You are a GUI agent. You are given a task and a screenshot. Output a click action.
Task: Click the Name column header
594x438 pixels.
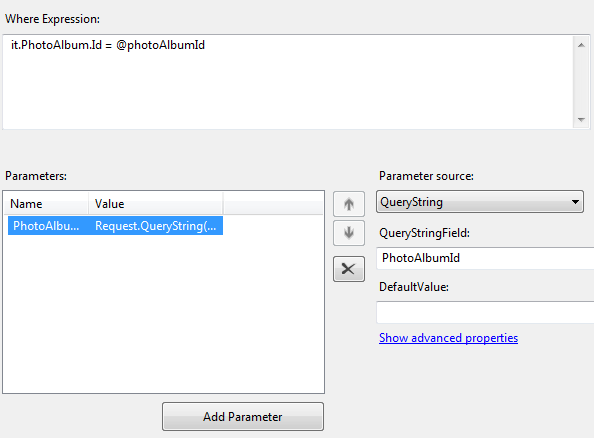click(46, 203)
